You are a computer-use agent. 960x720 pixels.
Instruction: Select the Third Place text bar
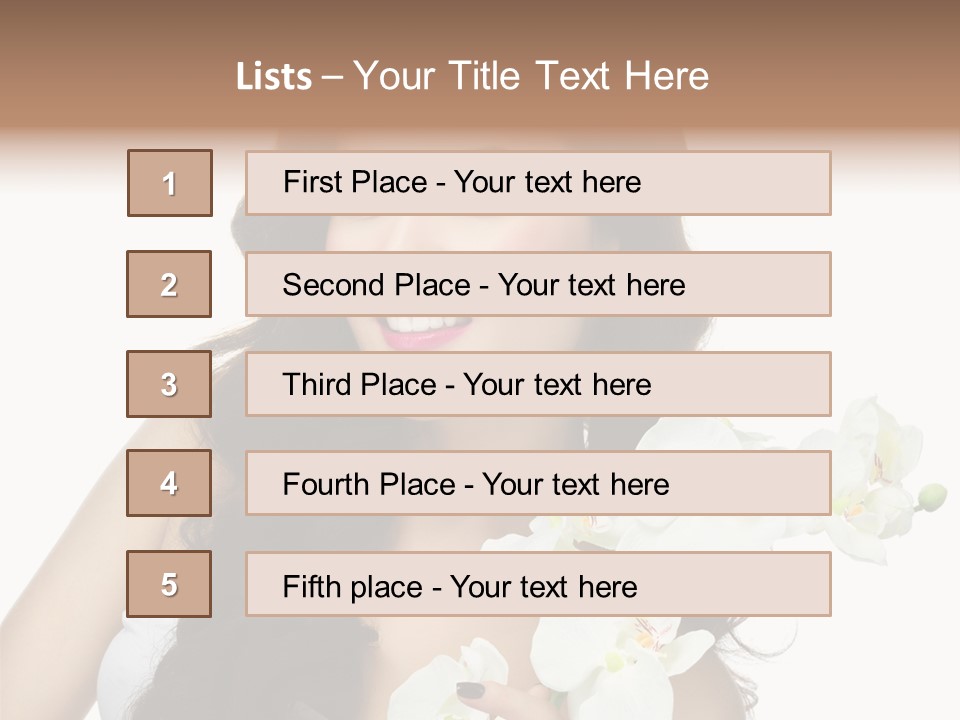[x=538, y=384]
